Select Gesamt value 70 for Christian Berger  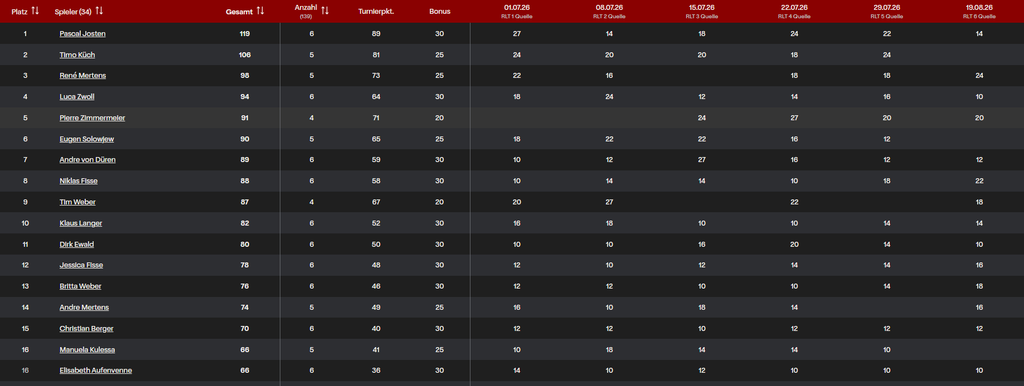[245, 329]
